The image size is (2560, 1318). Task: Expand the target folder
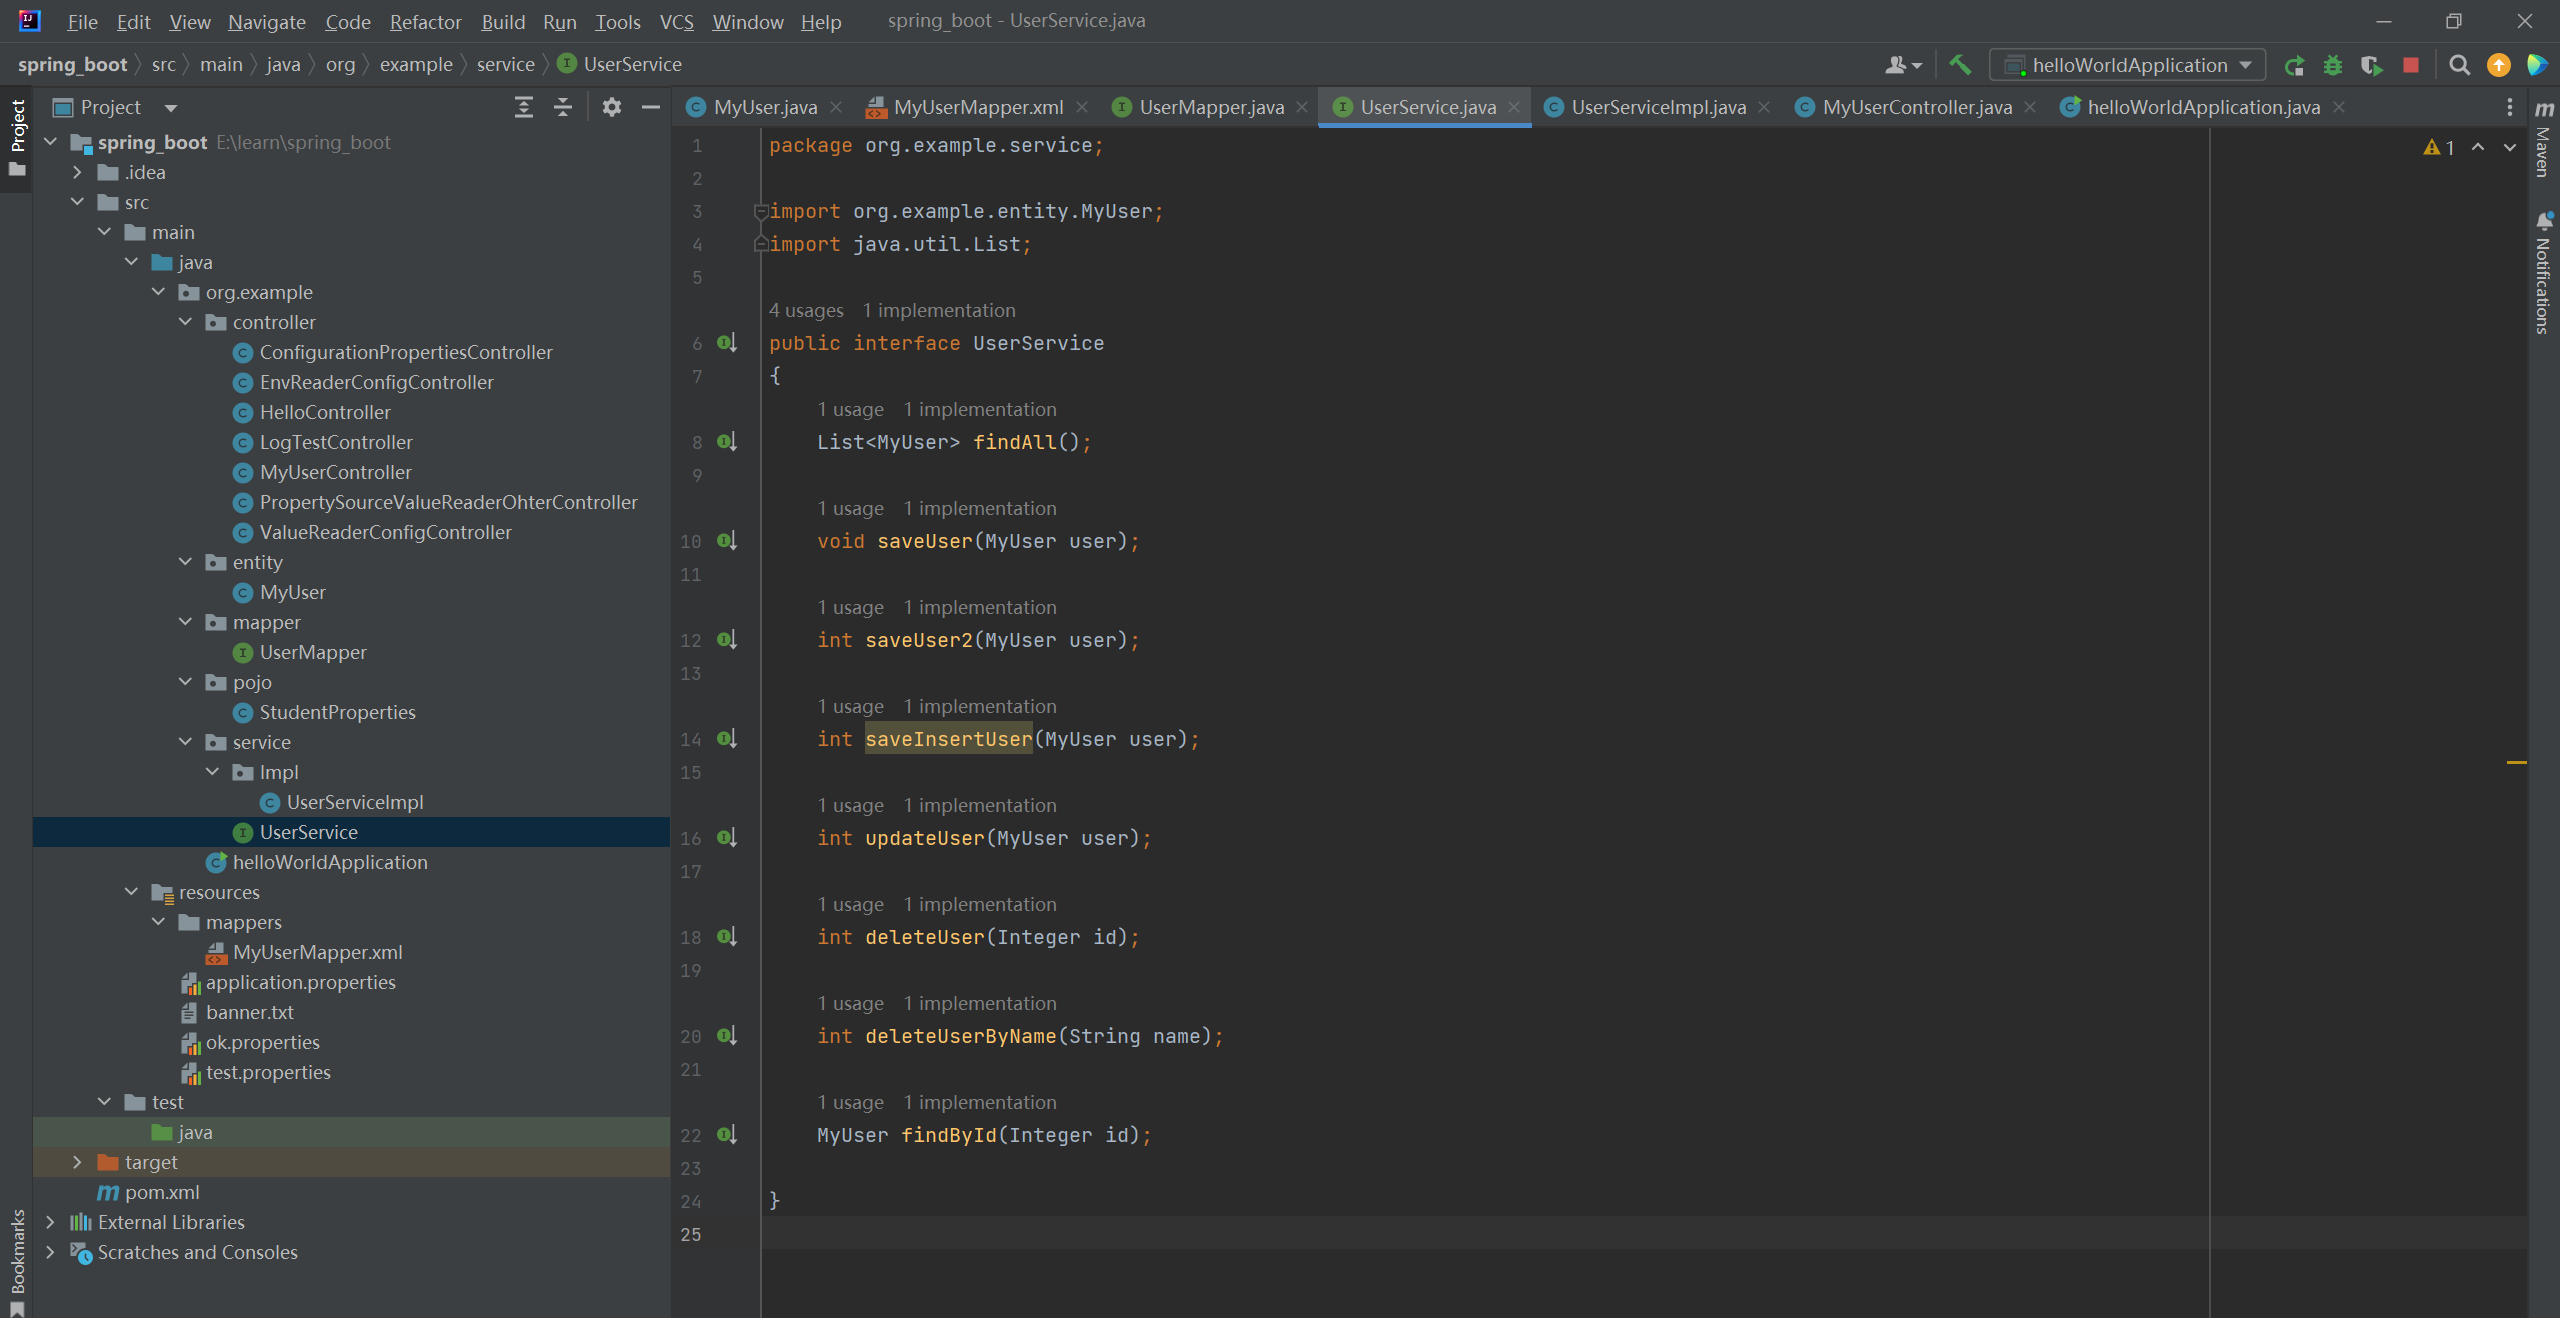coord(77,1162)
